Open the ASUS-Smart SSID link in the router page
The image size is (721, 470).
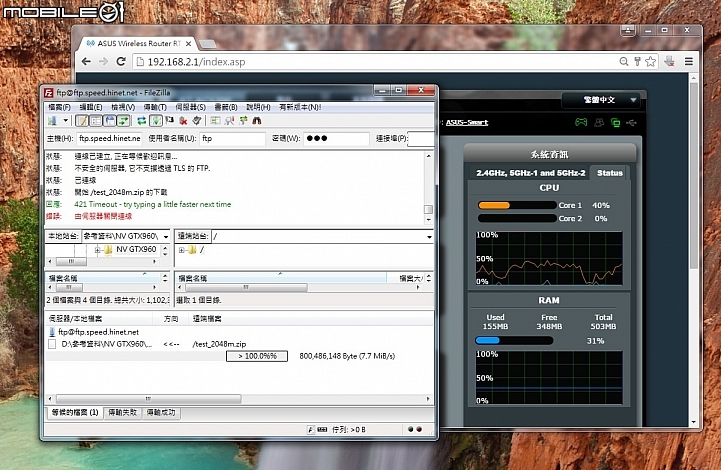point(467,122)
